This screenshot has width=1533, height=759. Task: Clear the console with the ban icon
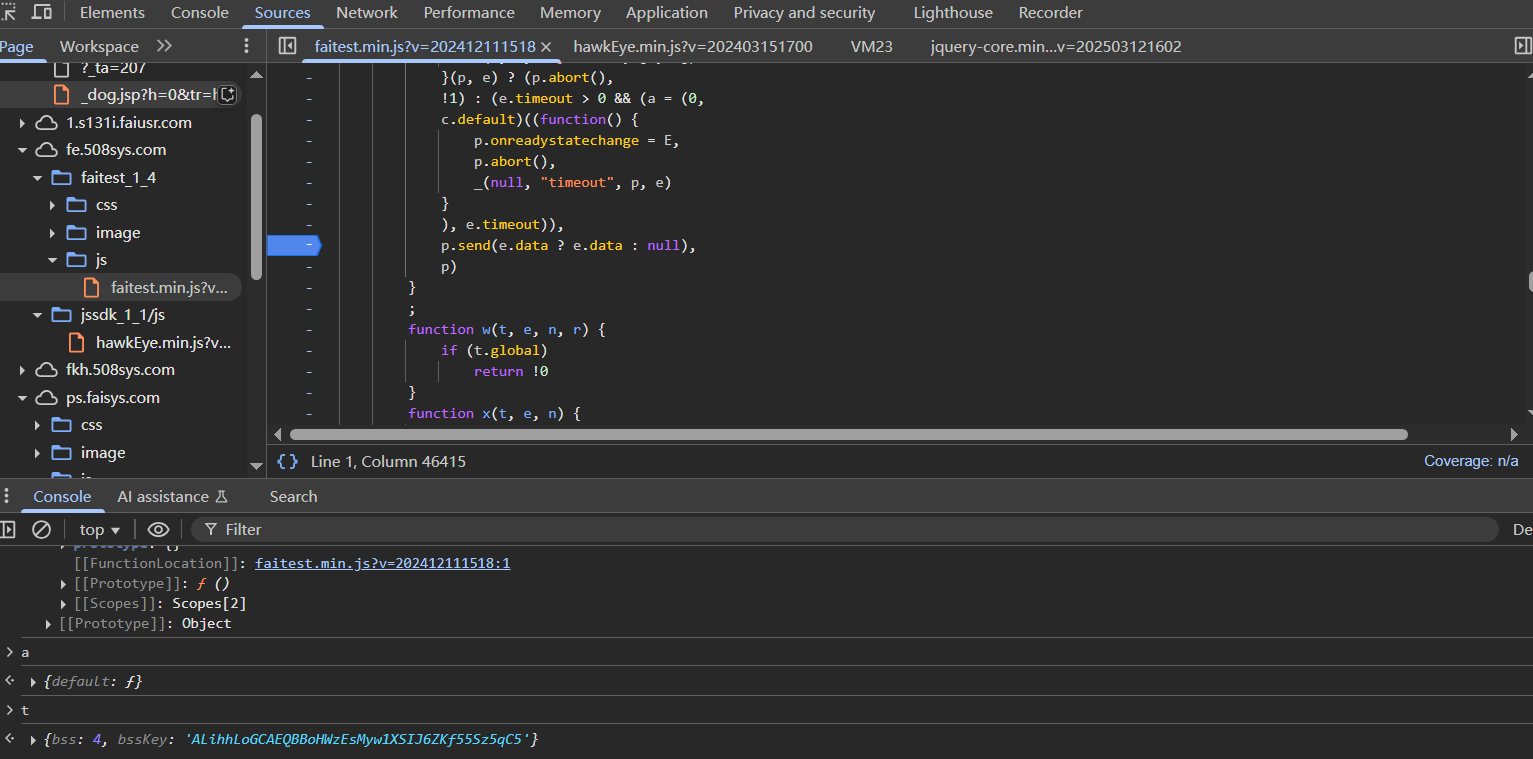[x=41, y=529]
